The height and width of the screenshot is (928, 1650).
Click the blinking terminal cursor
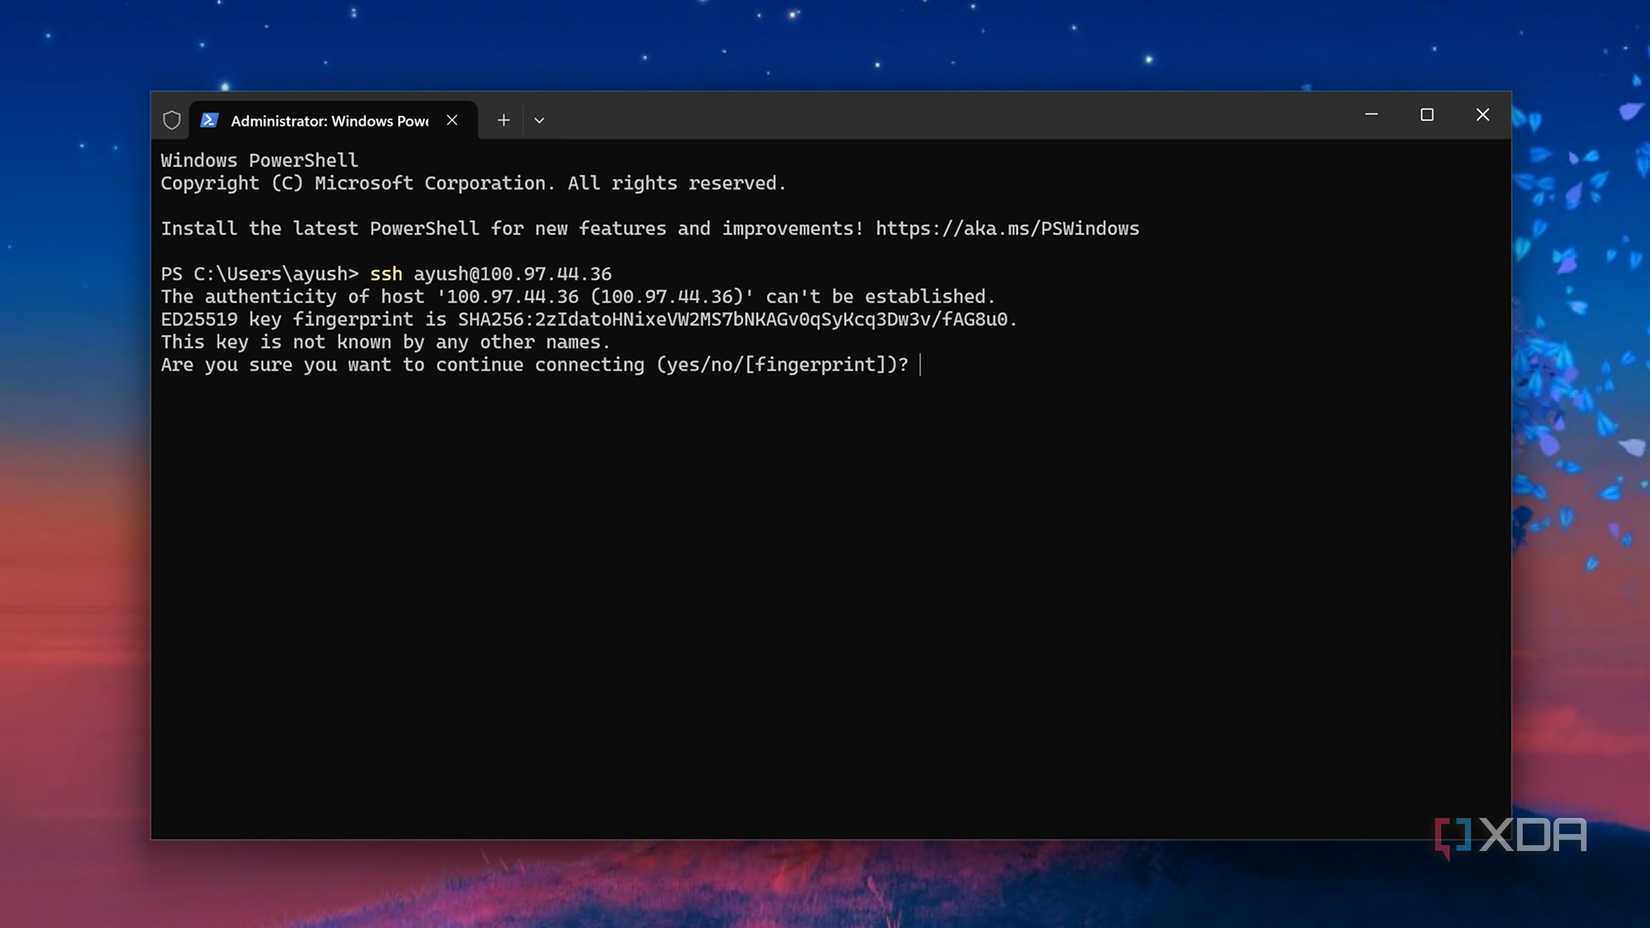(x=920, y=365)
